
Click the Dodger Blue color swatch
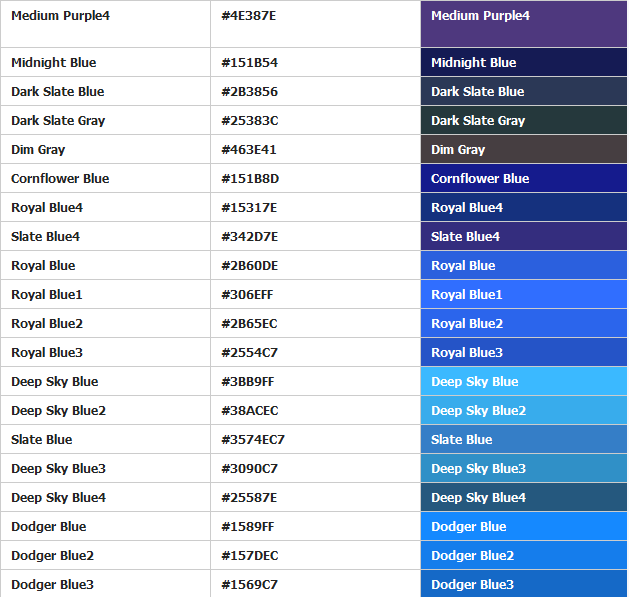tap(523, 526)
